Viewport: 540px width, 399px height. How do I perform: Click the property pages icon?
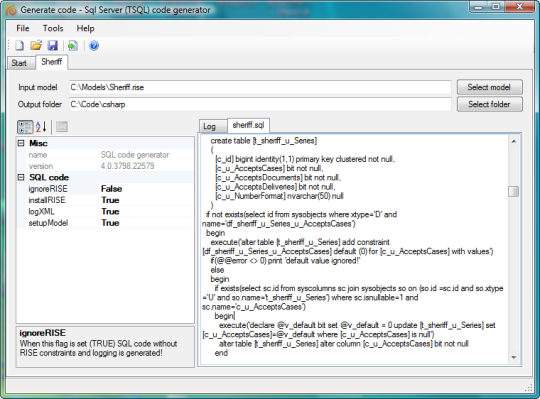[62, 127]
